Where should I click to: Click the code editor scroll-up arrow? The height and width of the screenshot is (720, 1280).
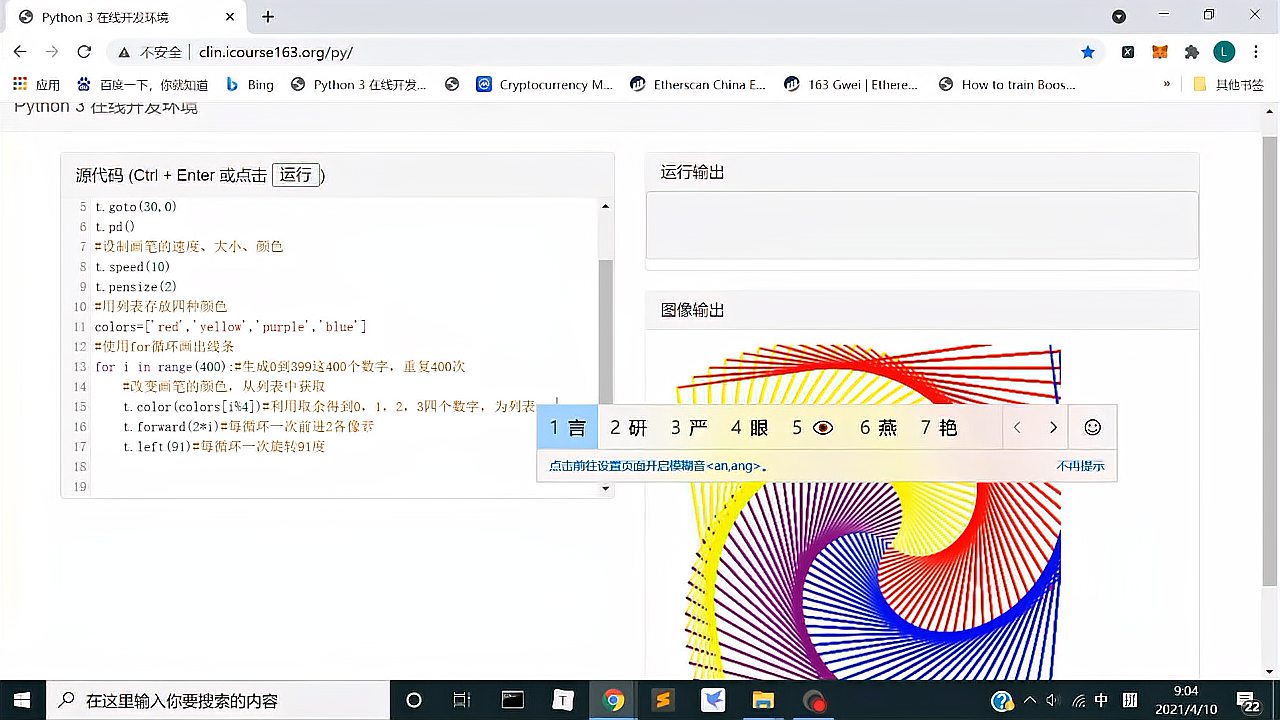(x=605, y=206)
